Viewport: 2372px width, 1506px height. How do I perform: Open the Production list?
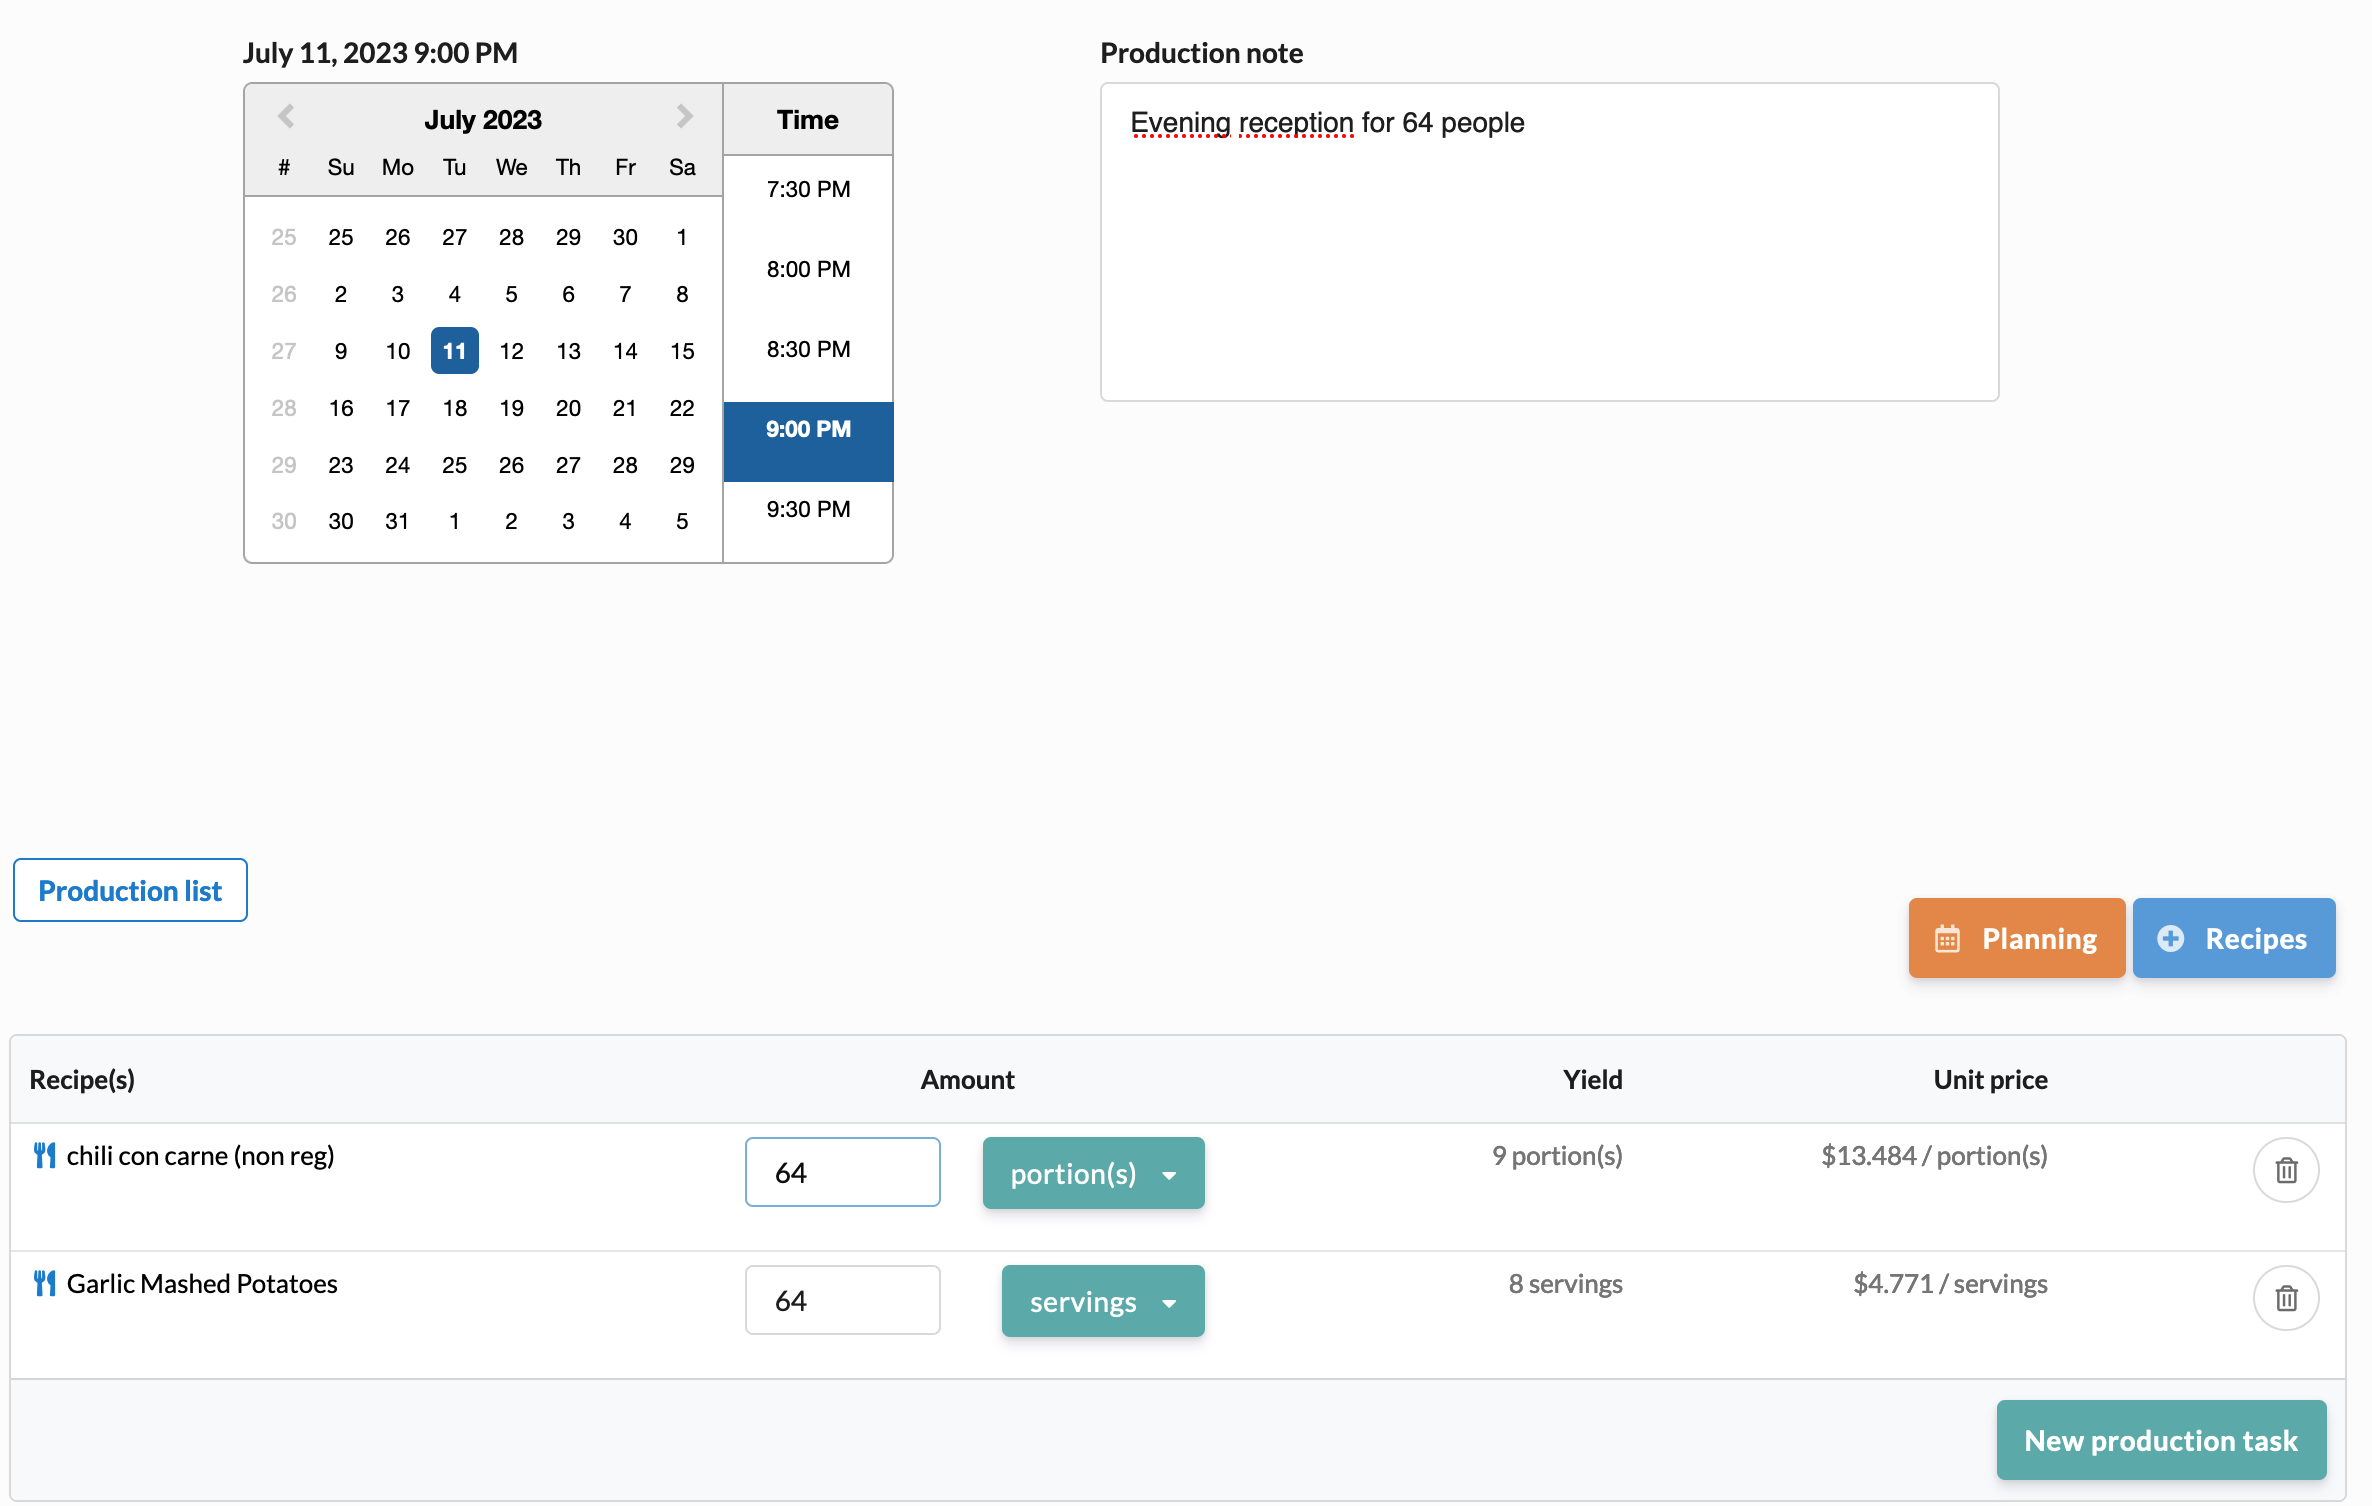tap(129, 890)
